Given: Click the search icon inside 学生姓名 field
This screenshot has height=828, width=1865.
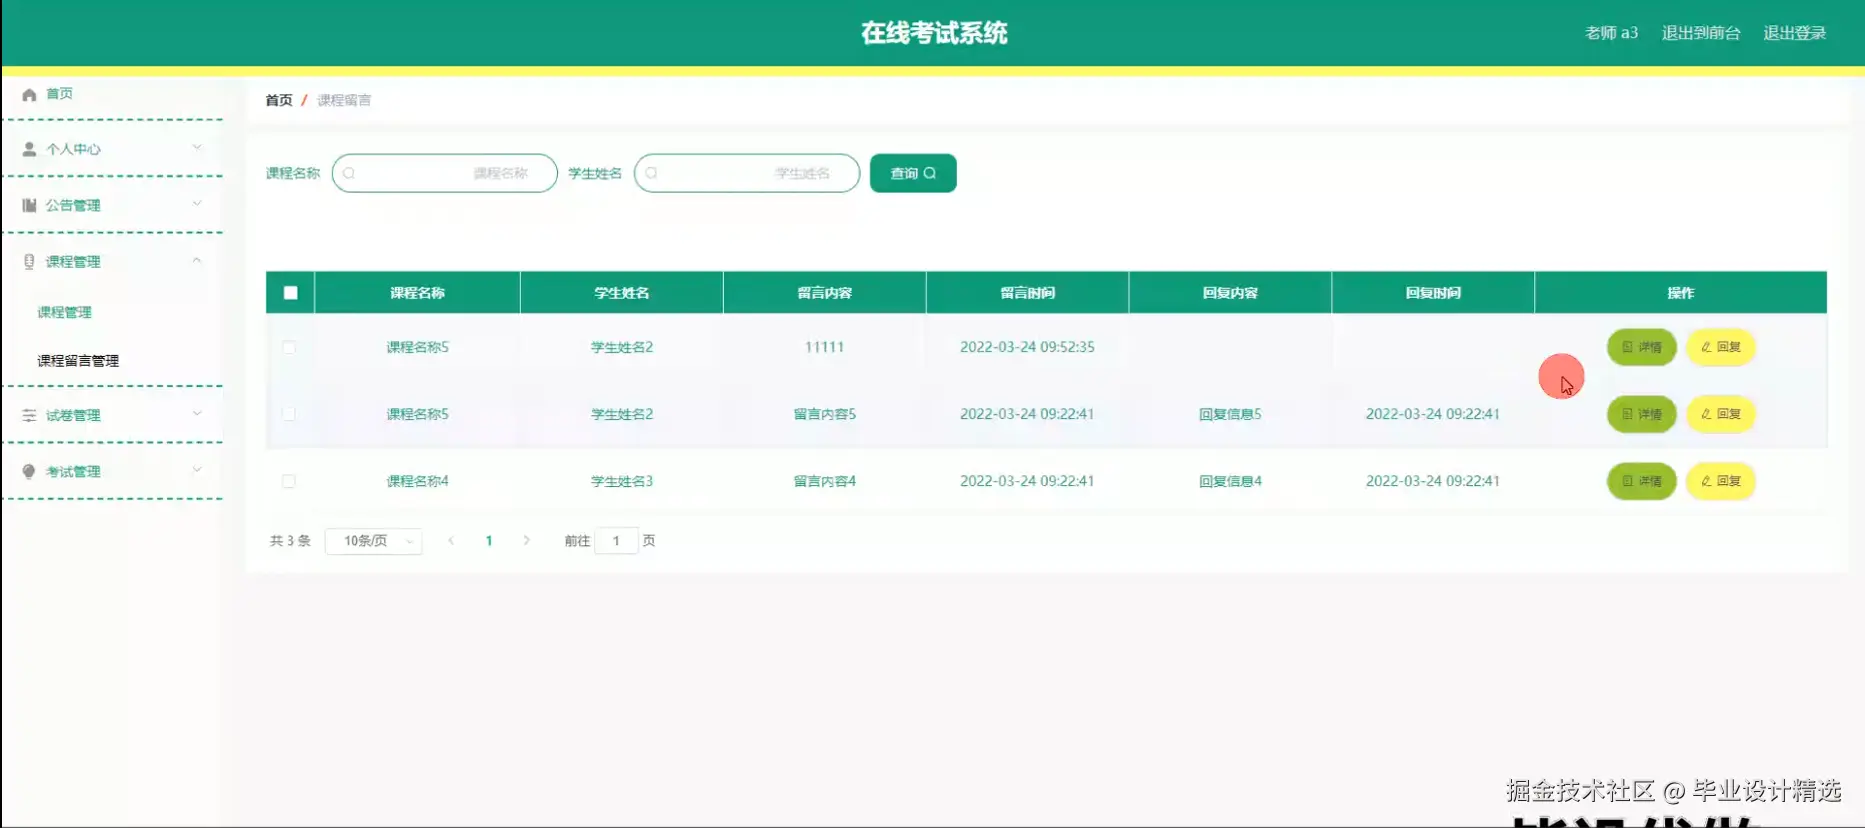Looking at the screenshot, I should point(651,173).
